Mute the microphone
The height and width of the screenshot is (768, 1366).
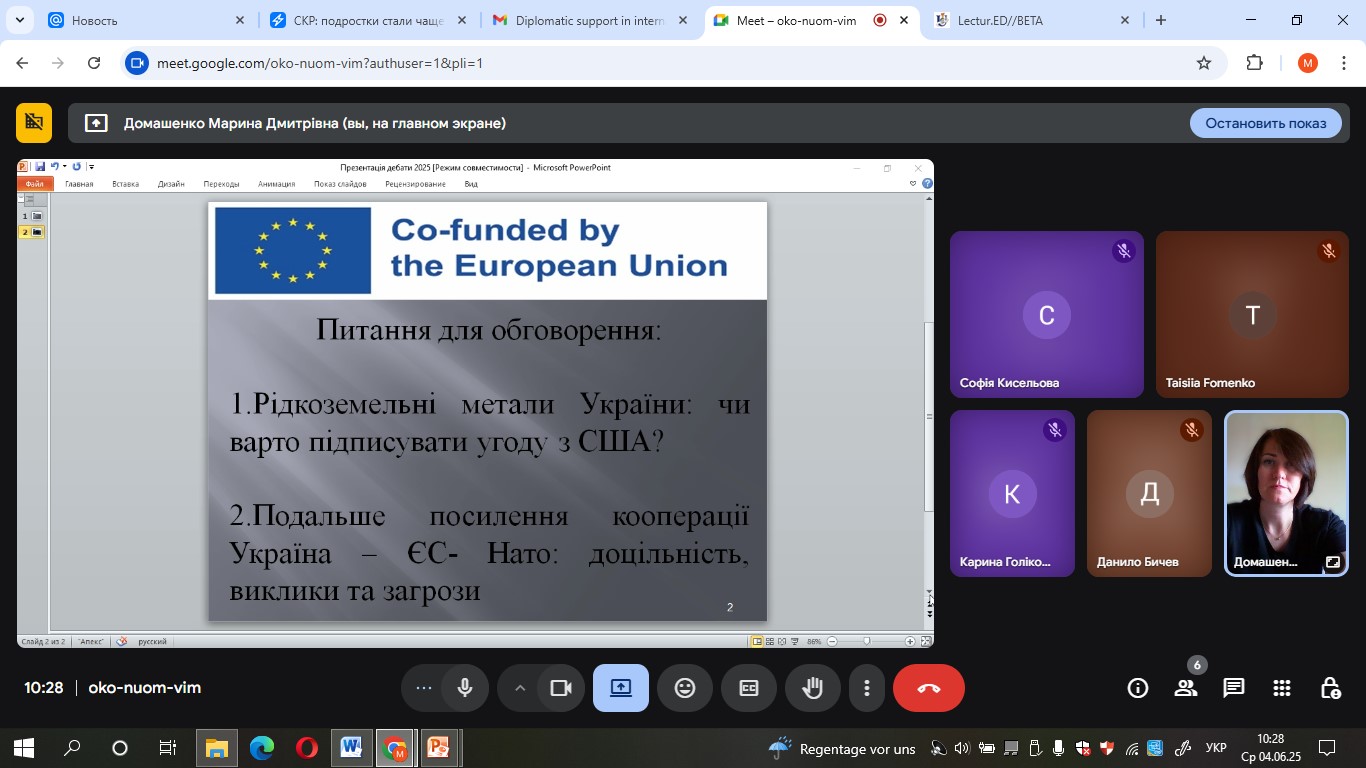[x=465, y=688]
